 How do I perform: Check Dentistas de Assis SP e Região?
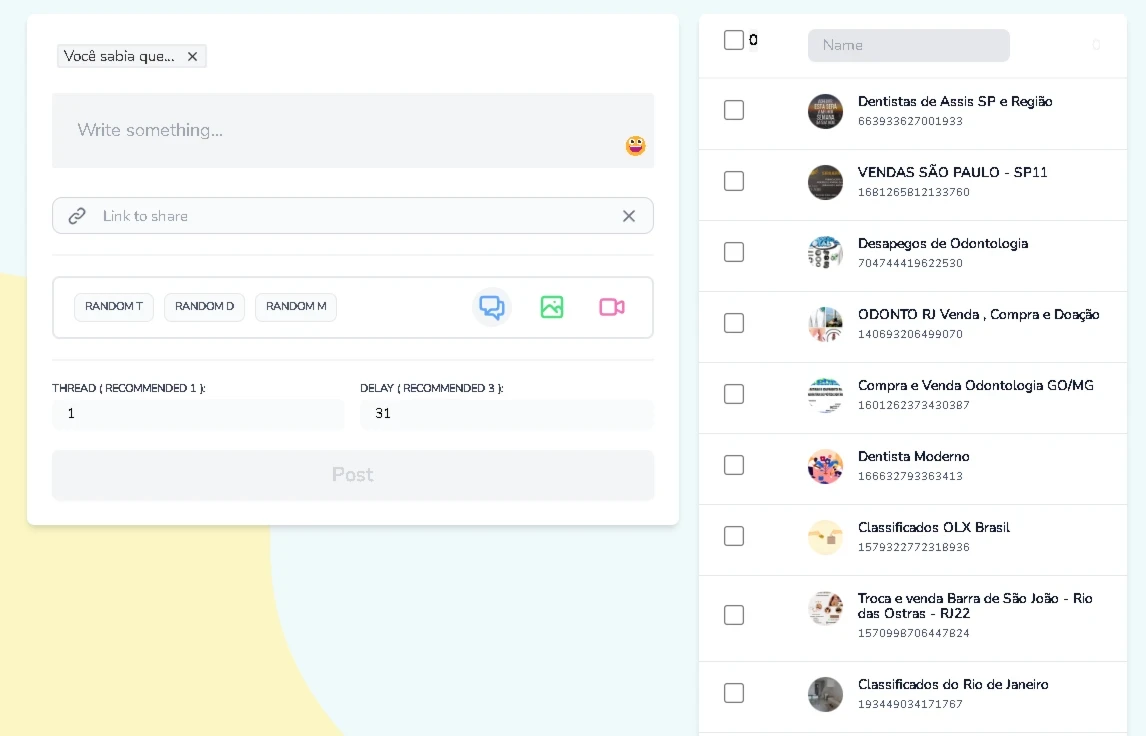[734, 110]
